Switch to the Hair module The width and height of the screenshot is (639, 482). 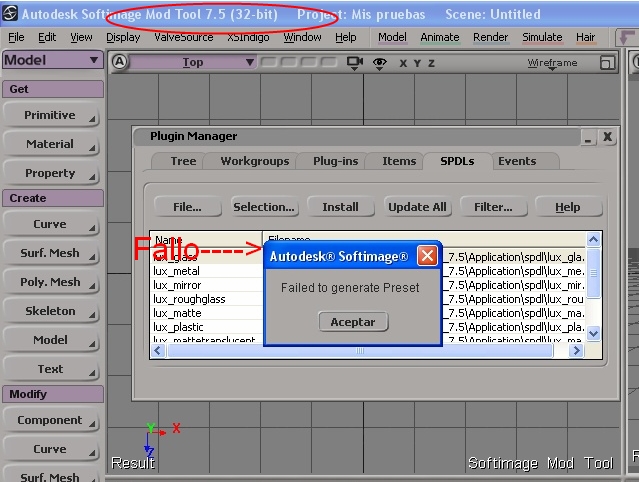pos(585,37)
